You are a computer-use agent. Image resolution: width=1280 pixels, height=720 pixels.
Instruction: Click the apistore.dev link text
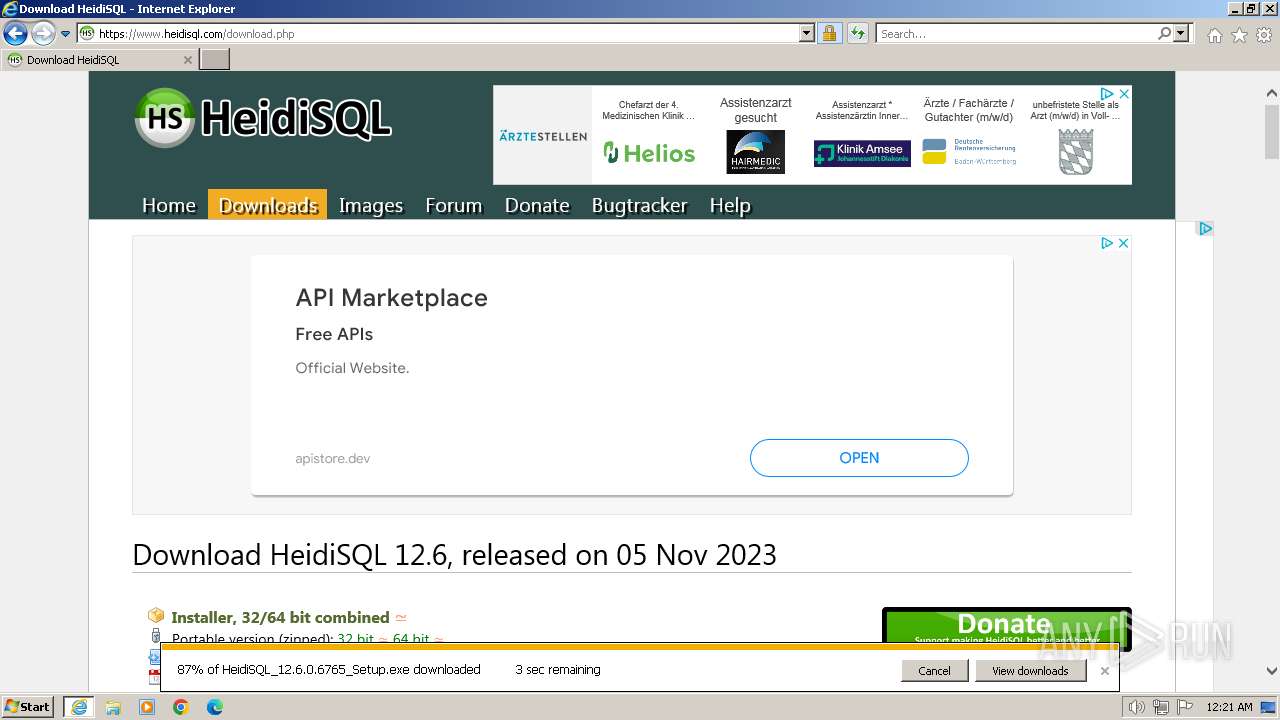coord(333,458)
